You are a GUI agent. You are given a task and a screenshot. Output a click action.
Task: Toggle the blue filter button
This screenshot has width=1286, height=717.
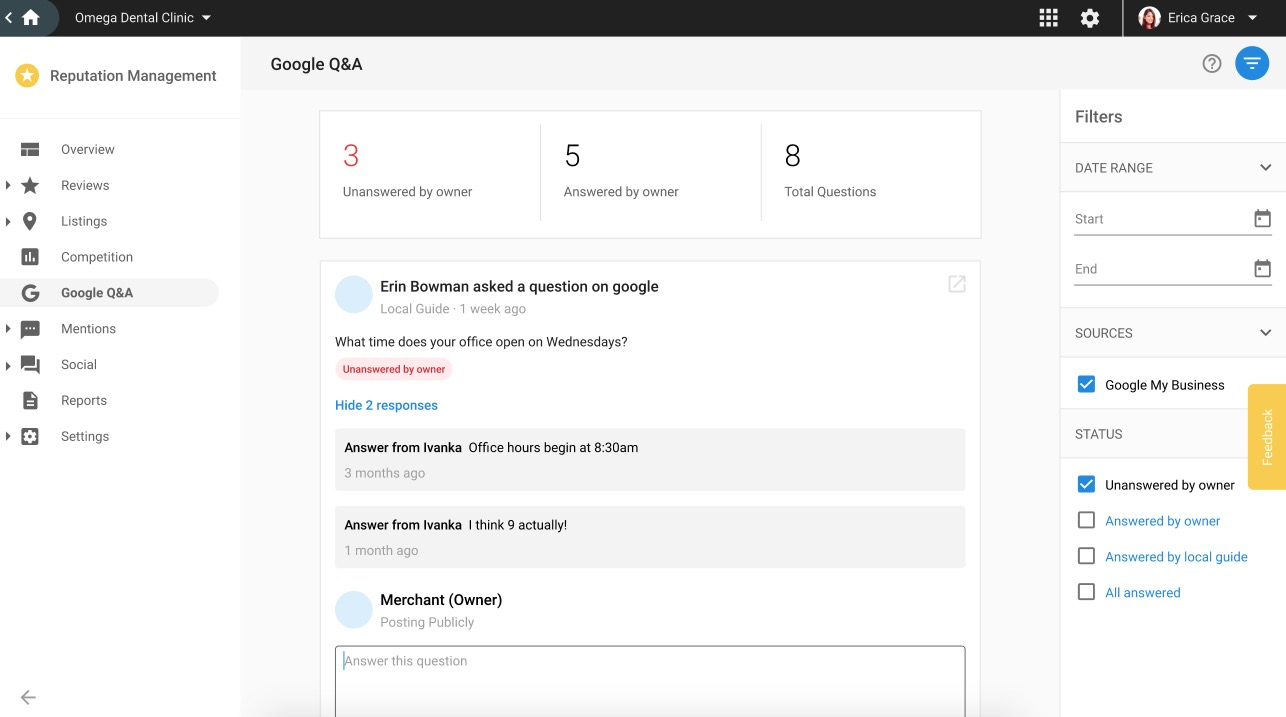pos(1252,64)
